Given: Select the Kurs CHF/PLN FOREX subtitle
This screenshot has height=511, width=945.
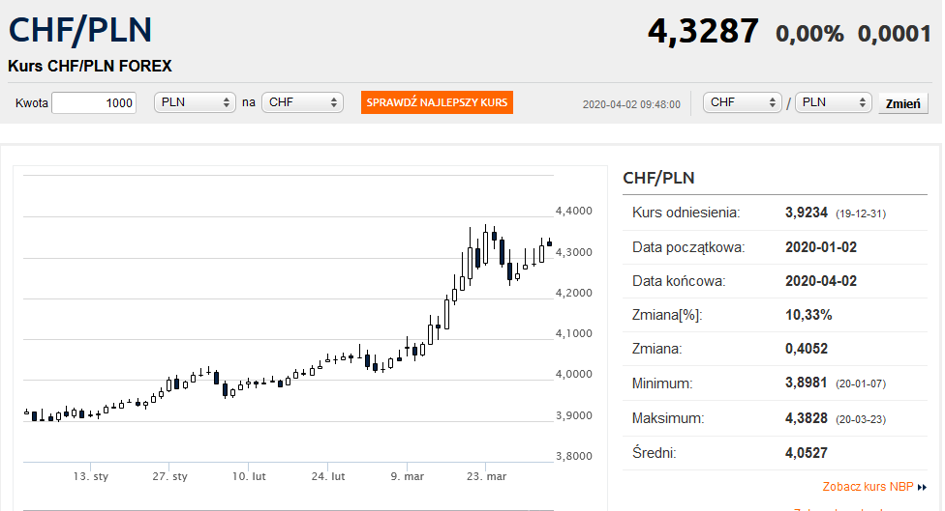Looking at the screenshot, I should 90,66.
